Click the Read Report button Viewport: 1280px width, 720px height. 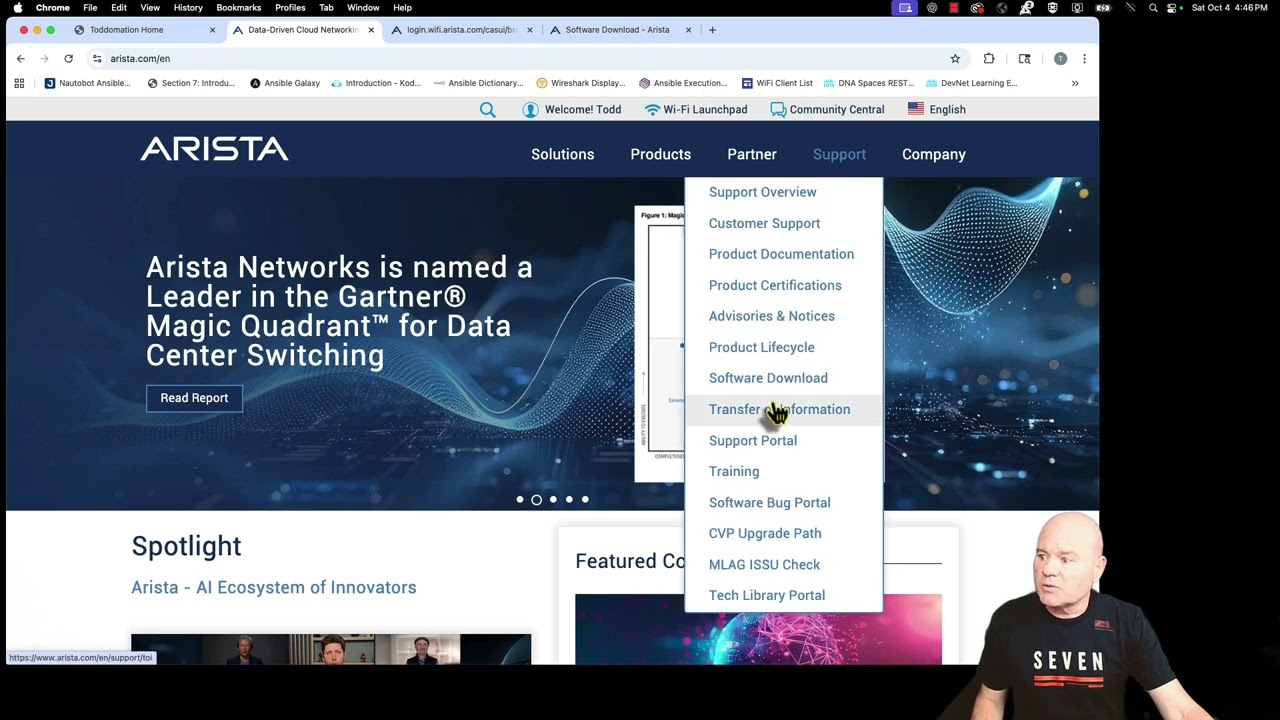pyautogui.click(x=194, y=398)
